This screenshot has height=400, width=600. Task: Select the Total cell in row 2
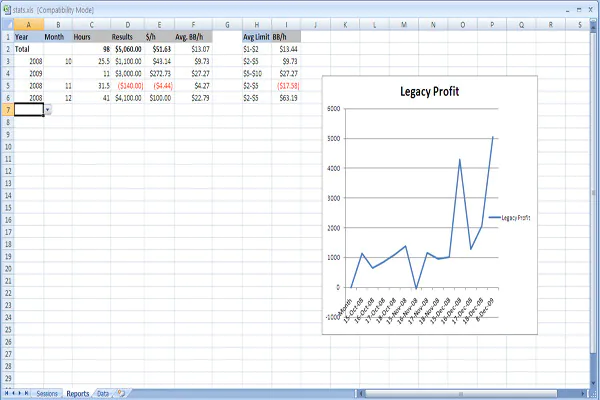point(29,49)
